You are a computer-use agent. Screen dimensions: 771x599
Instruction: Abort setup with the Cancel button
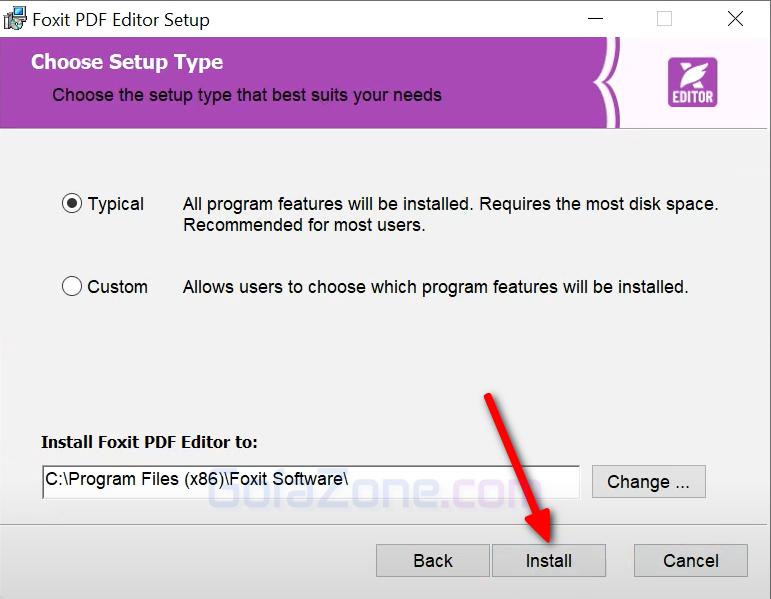click(x=691, y=561)
